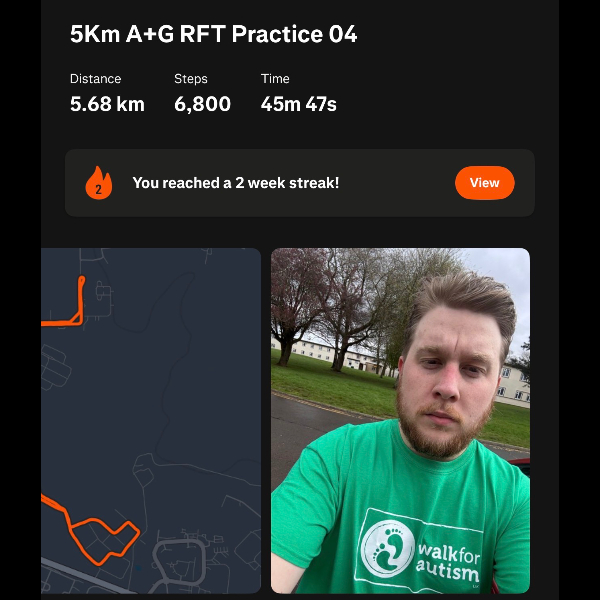Tap the 6,800 steps value

(x=202, y=104)
